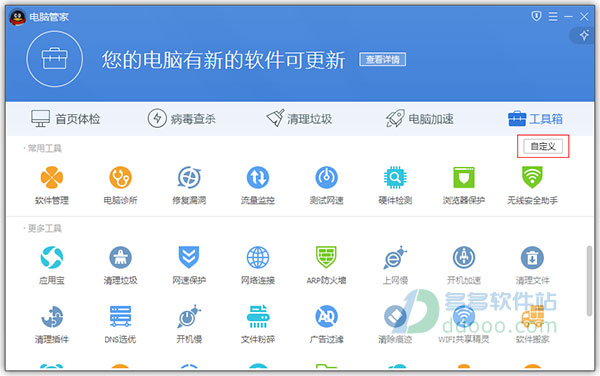This screenshot has height=376, width=600.
Task: Click the toolbox circle icon in header
Action: tap(54, 59)
